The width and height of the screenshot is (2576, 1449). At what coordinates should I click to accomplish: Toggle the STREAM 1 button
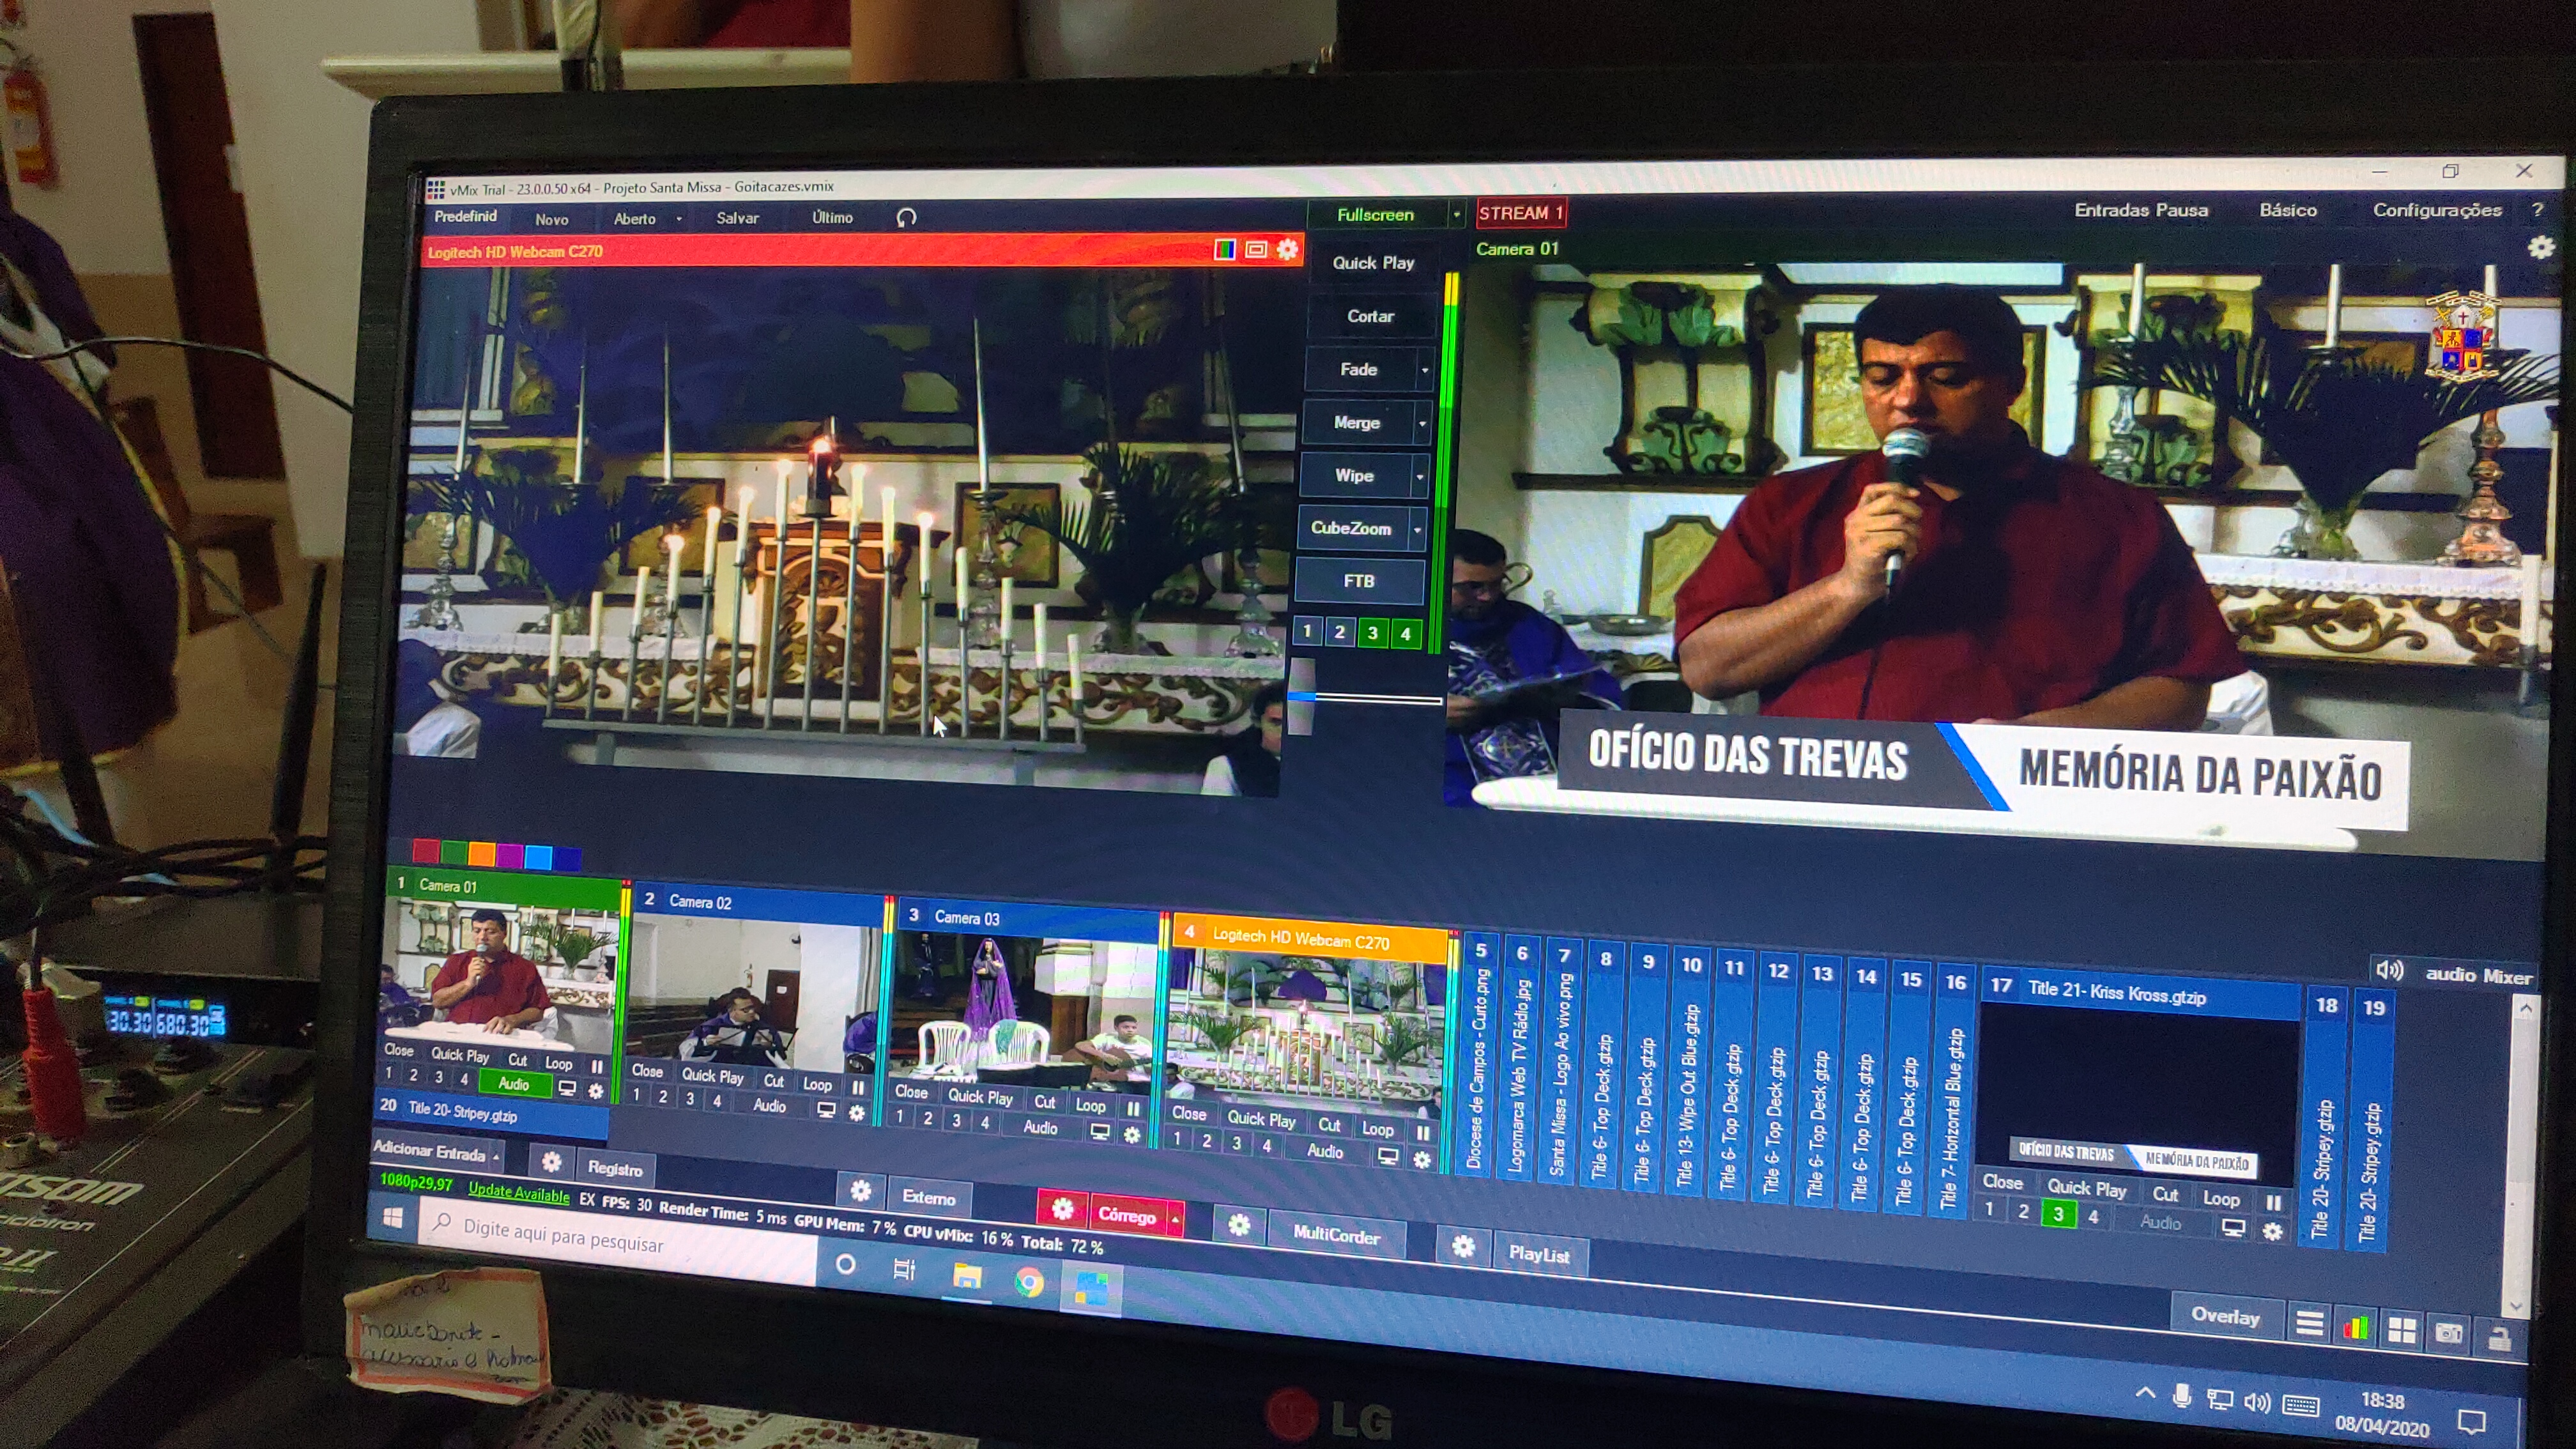coord(1520,213)
